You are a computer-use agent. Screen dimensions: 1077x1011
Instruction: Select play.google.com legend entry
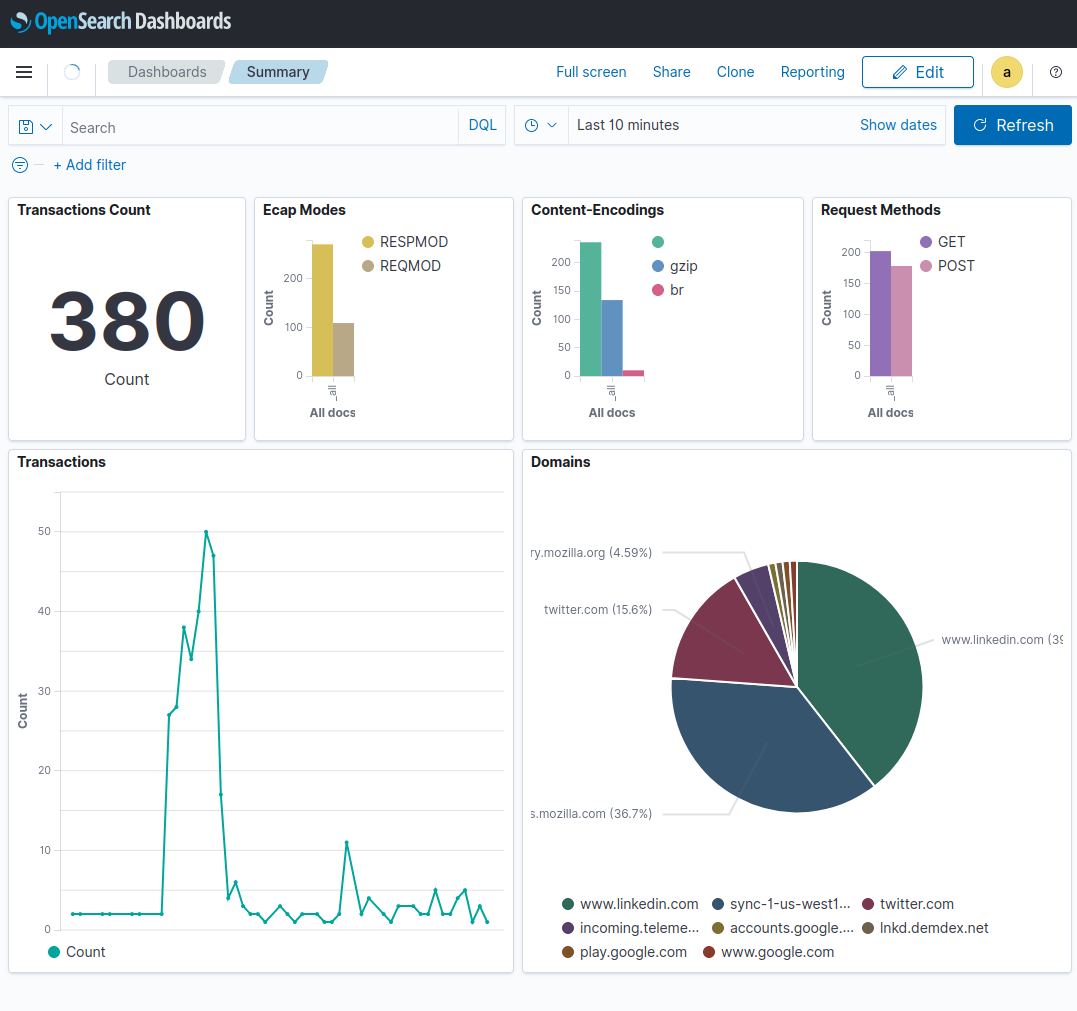pos(624,952)
